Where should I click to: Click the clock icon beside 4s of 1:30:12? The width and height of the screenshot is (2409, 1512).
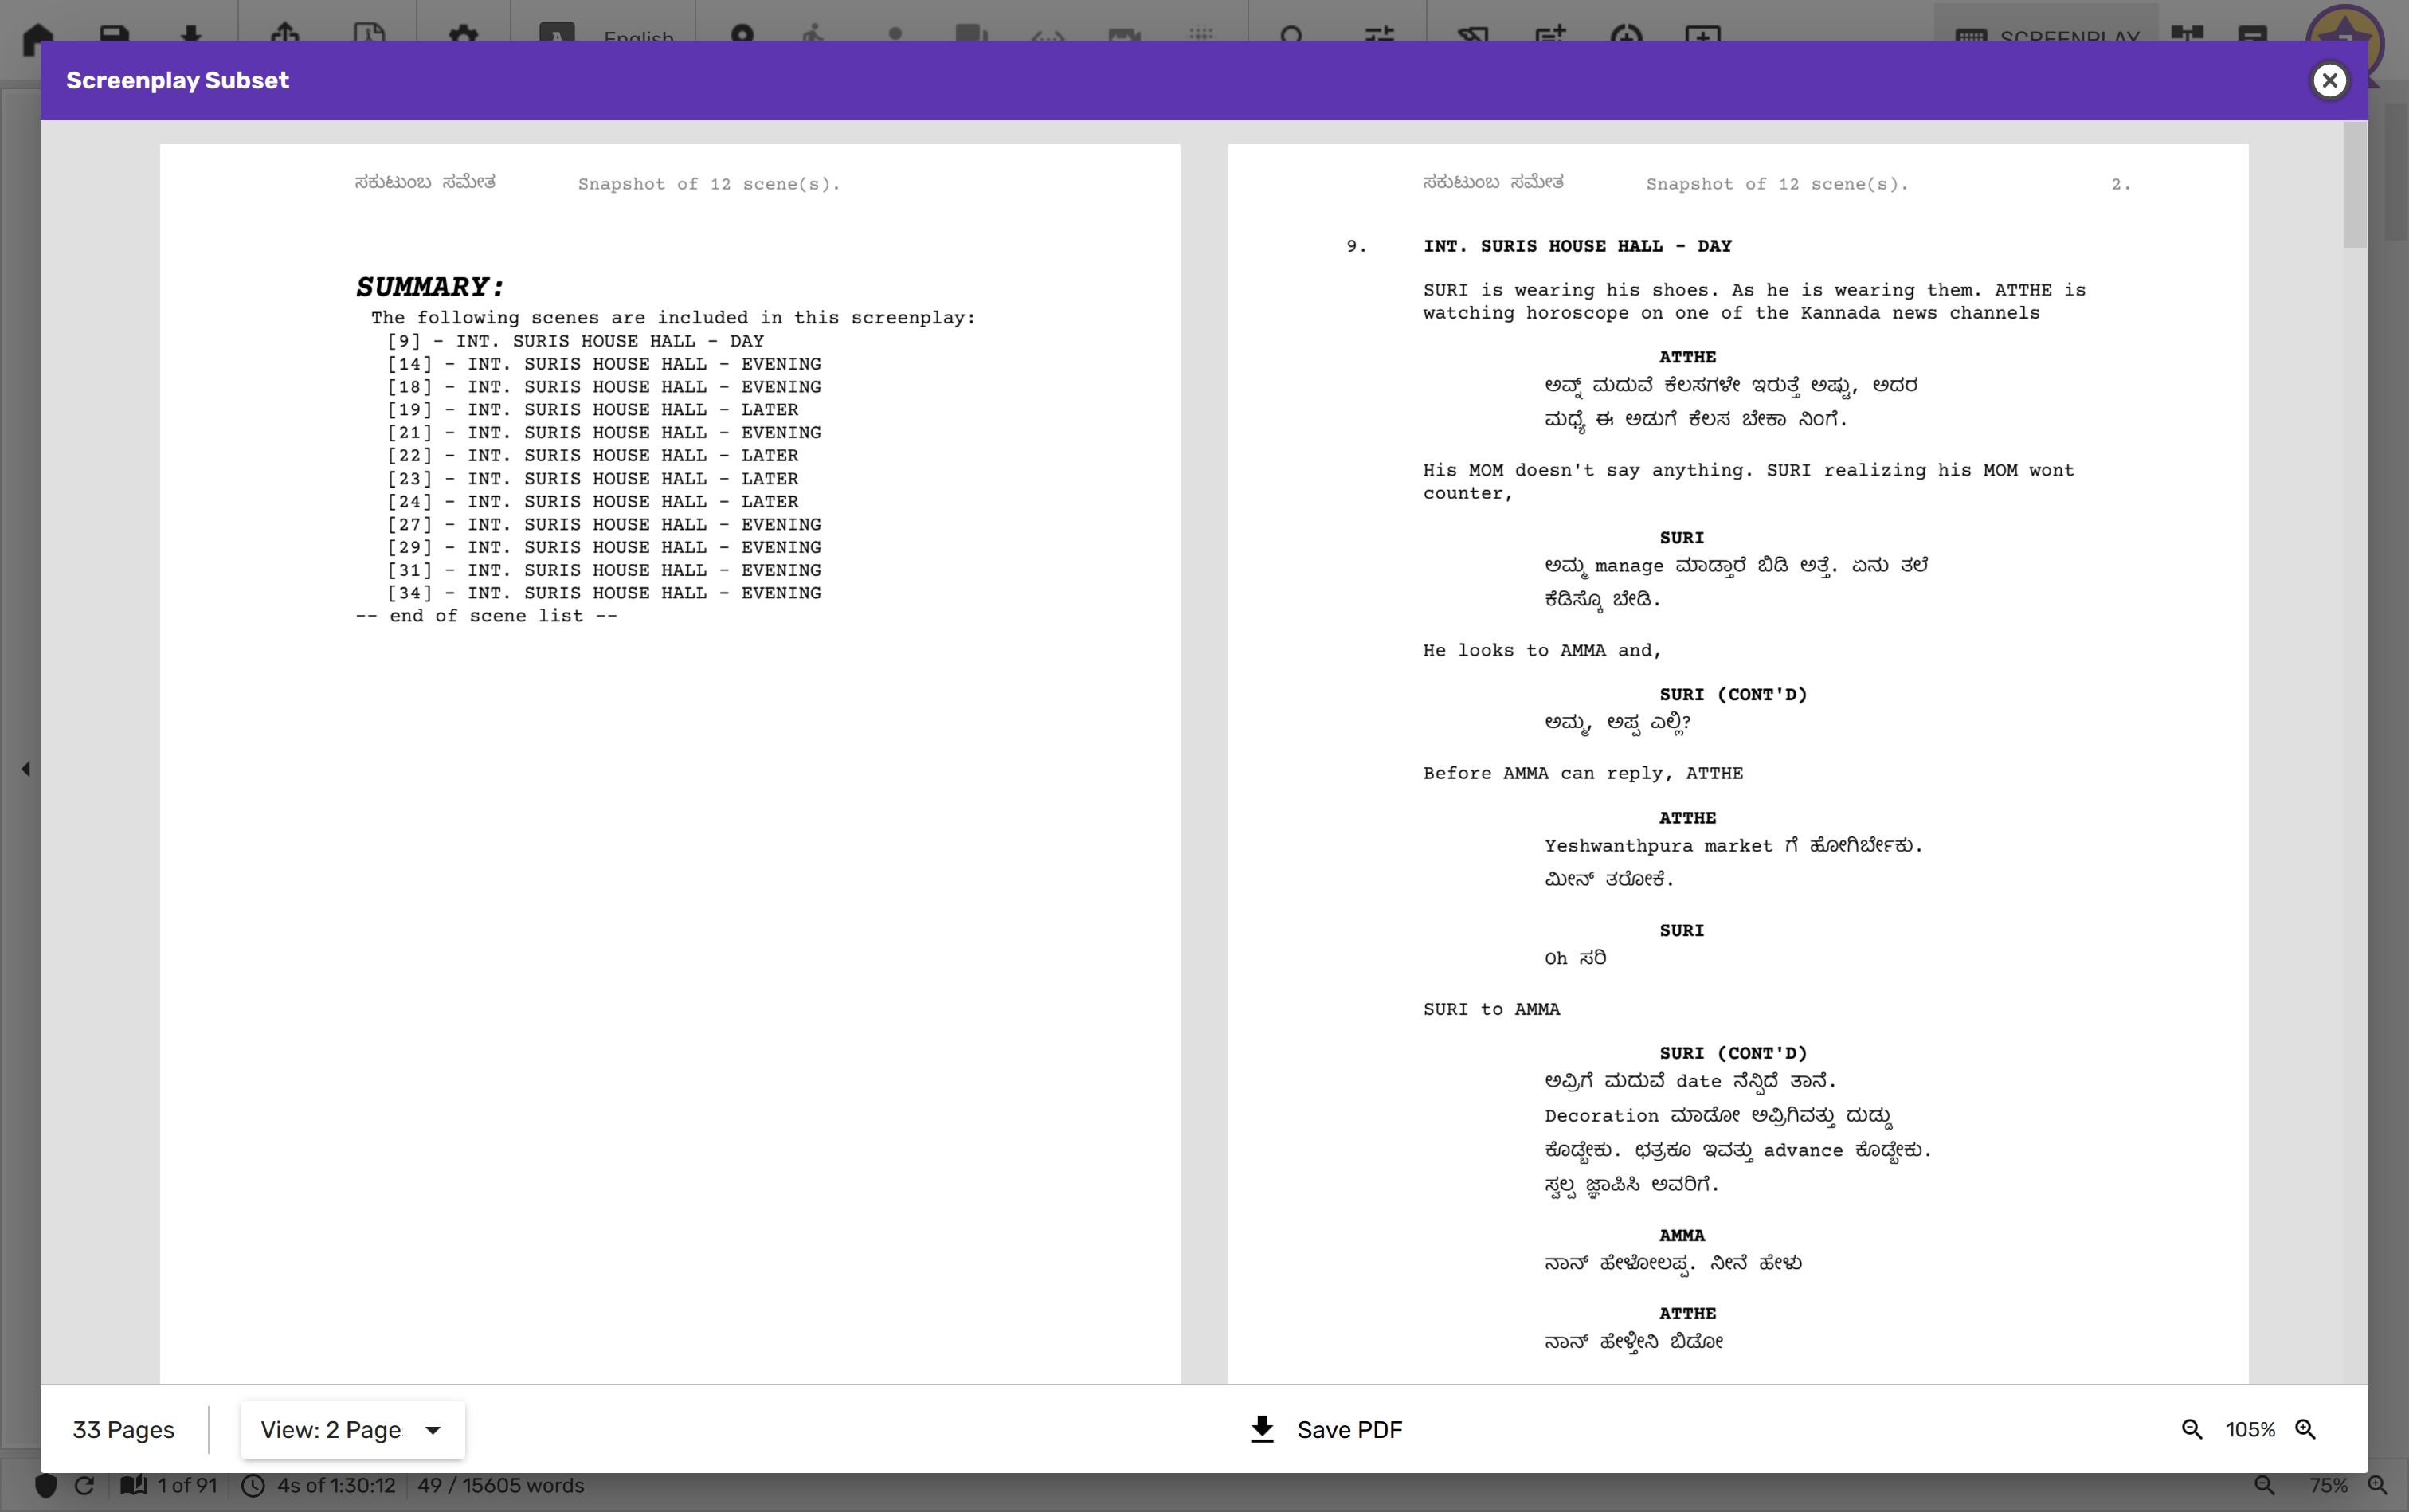tap(253, 1485)
